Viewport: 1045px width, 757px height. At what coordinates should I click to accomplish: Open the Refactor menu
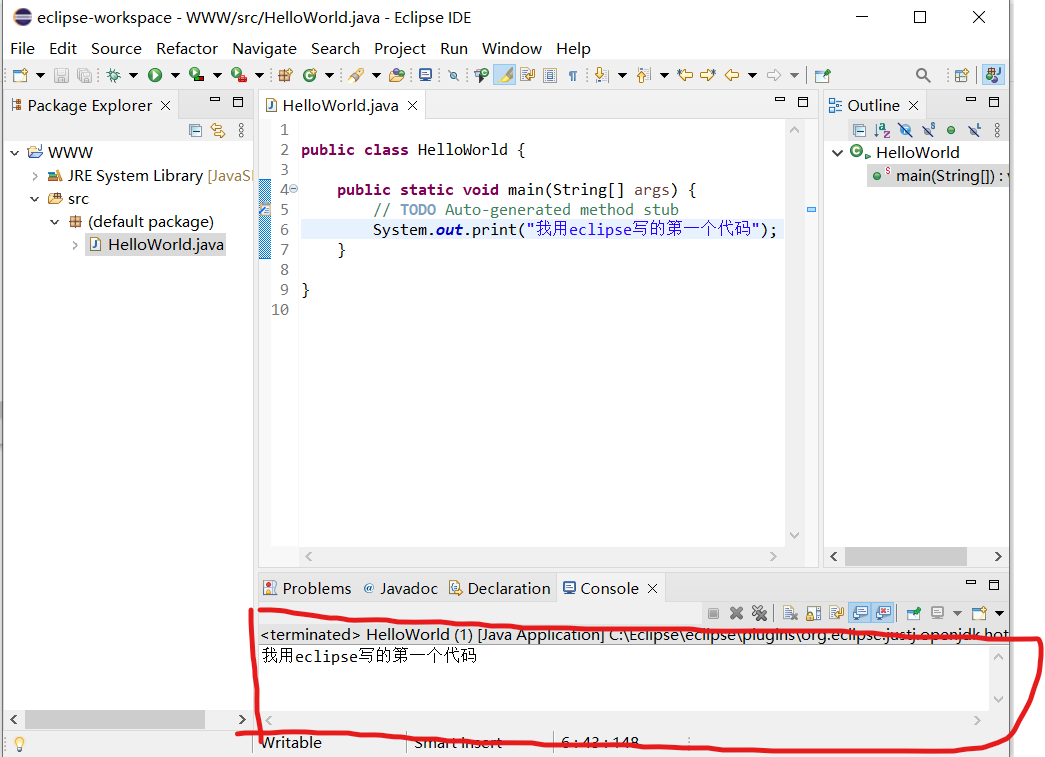click(x=187, y=49)
